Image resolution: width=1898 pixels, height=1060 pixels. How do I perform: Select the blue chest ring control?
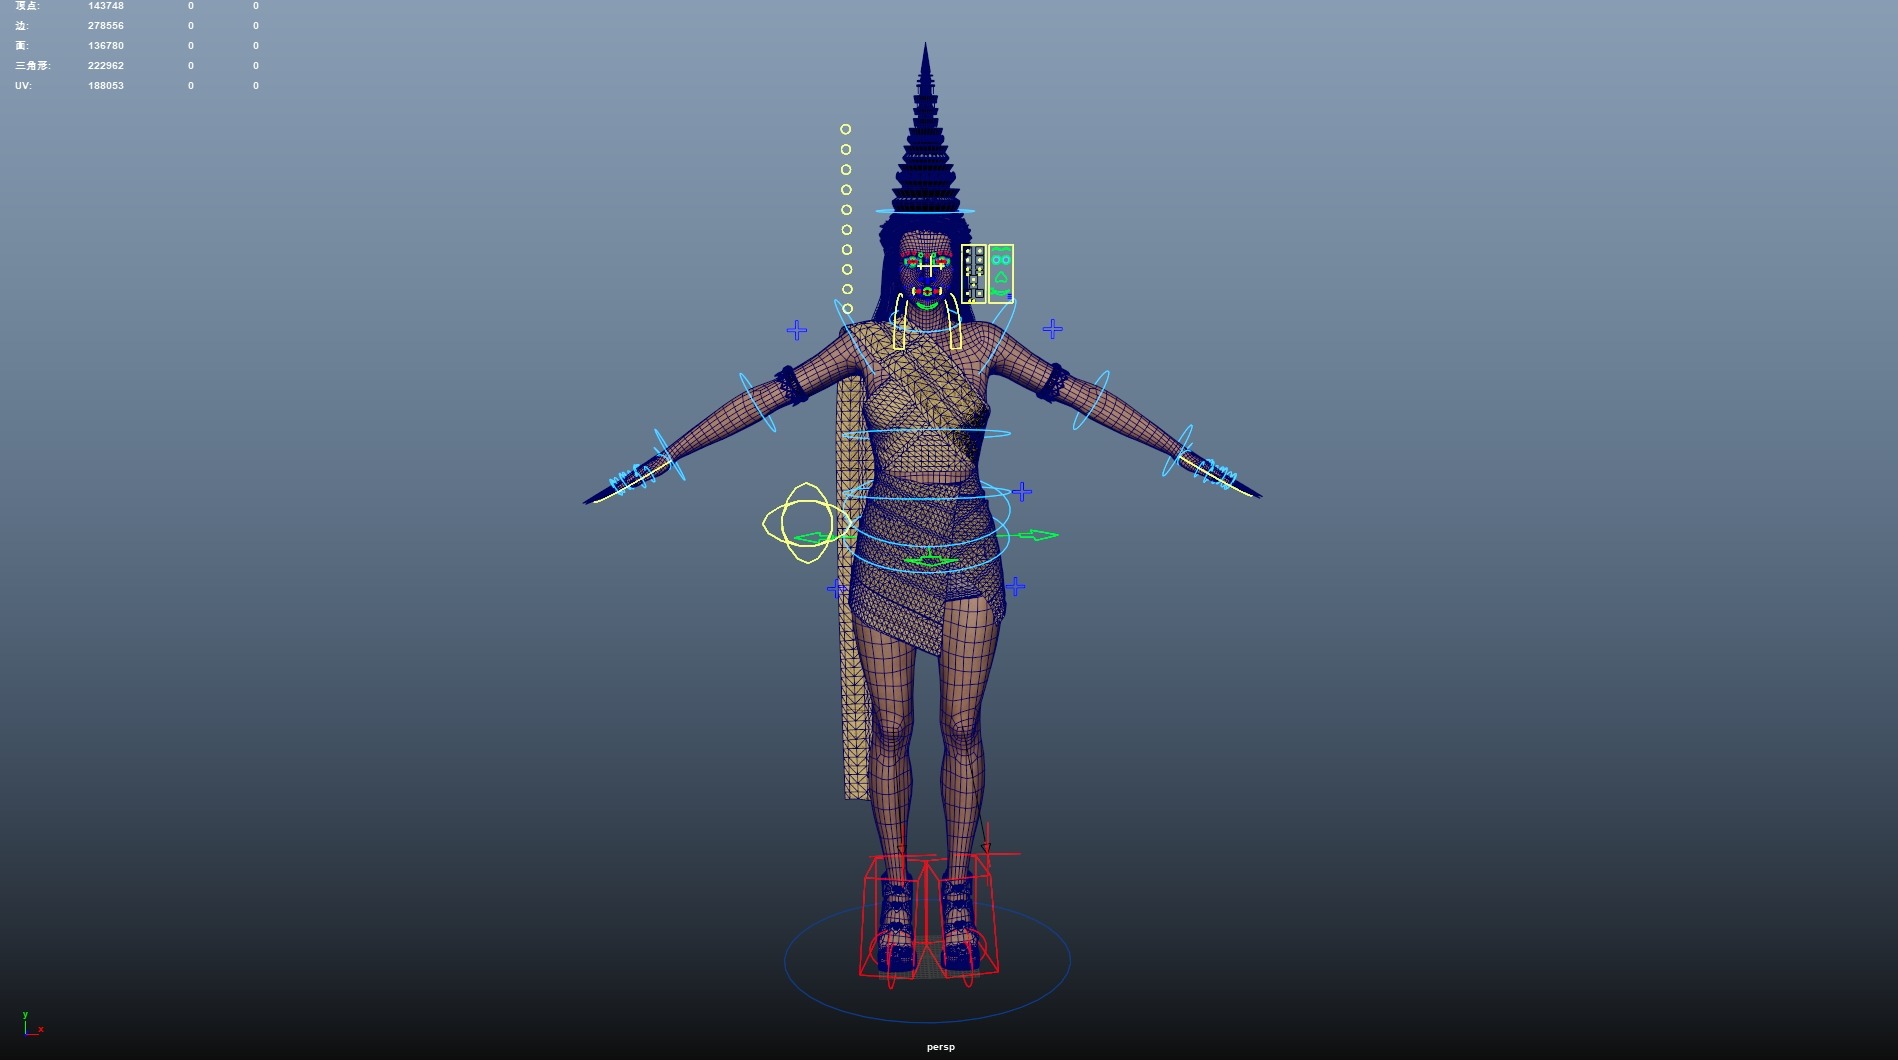927,434
